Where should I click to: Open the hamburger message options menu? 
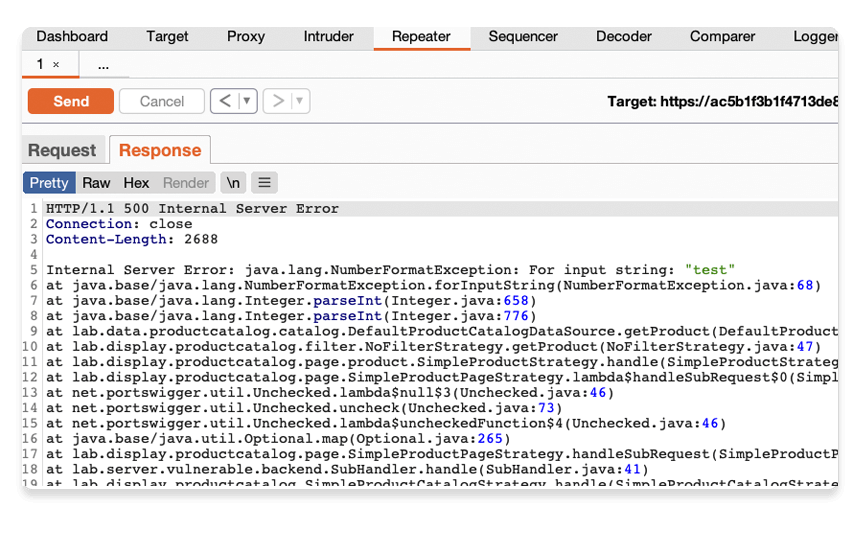click(264, 183)
